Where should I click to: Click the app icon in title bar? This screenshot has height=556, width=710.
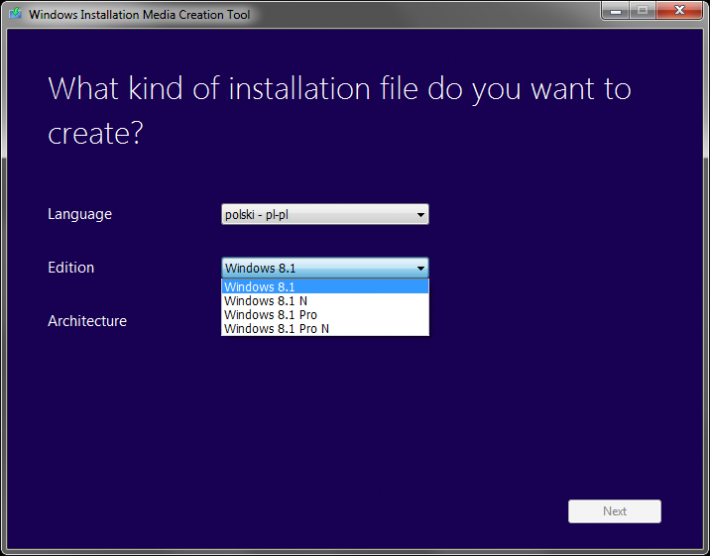15,13
